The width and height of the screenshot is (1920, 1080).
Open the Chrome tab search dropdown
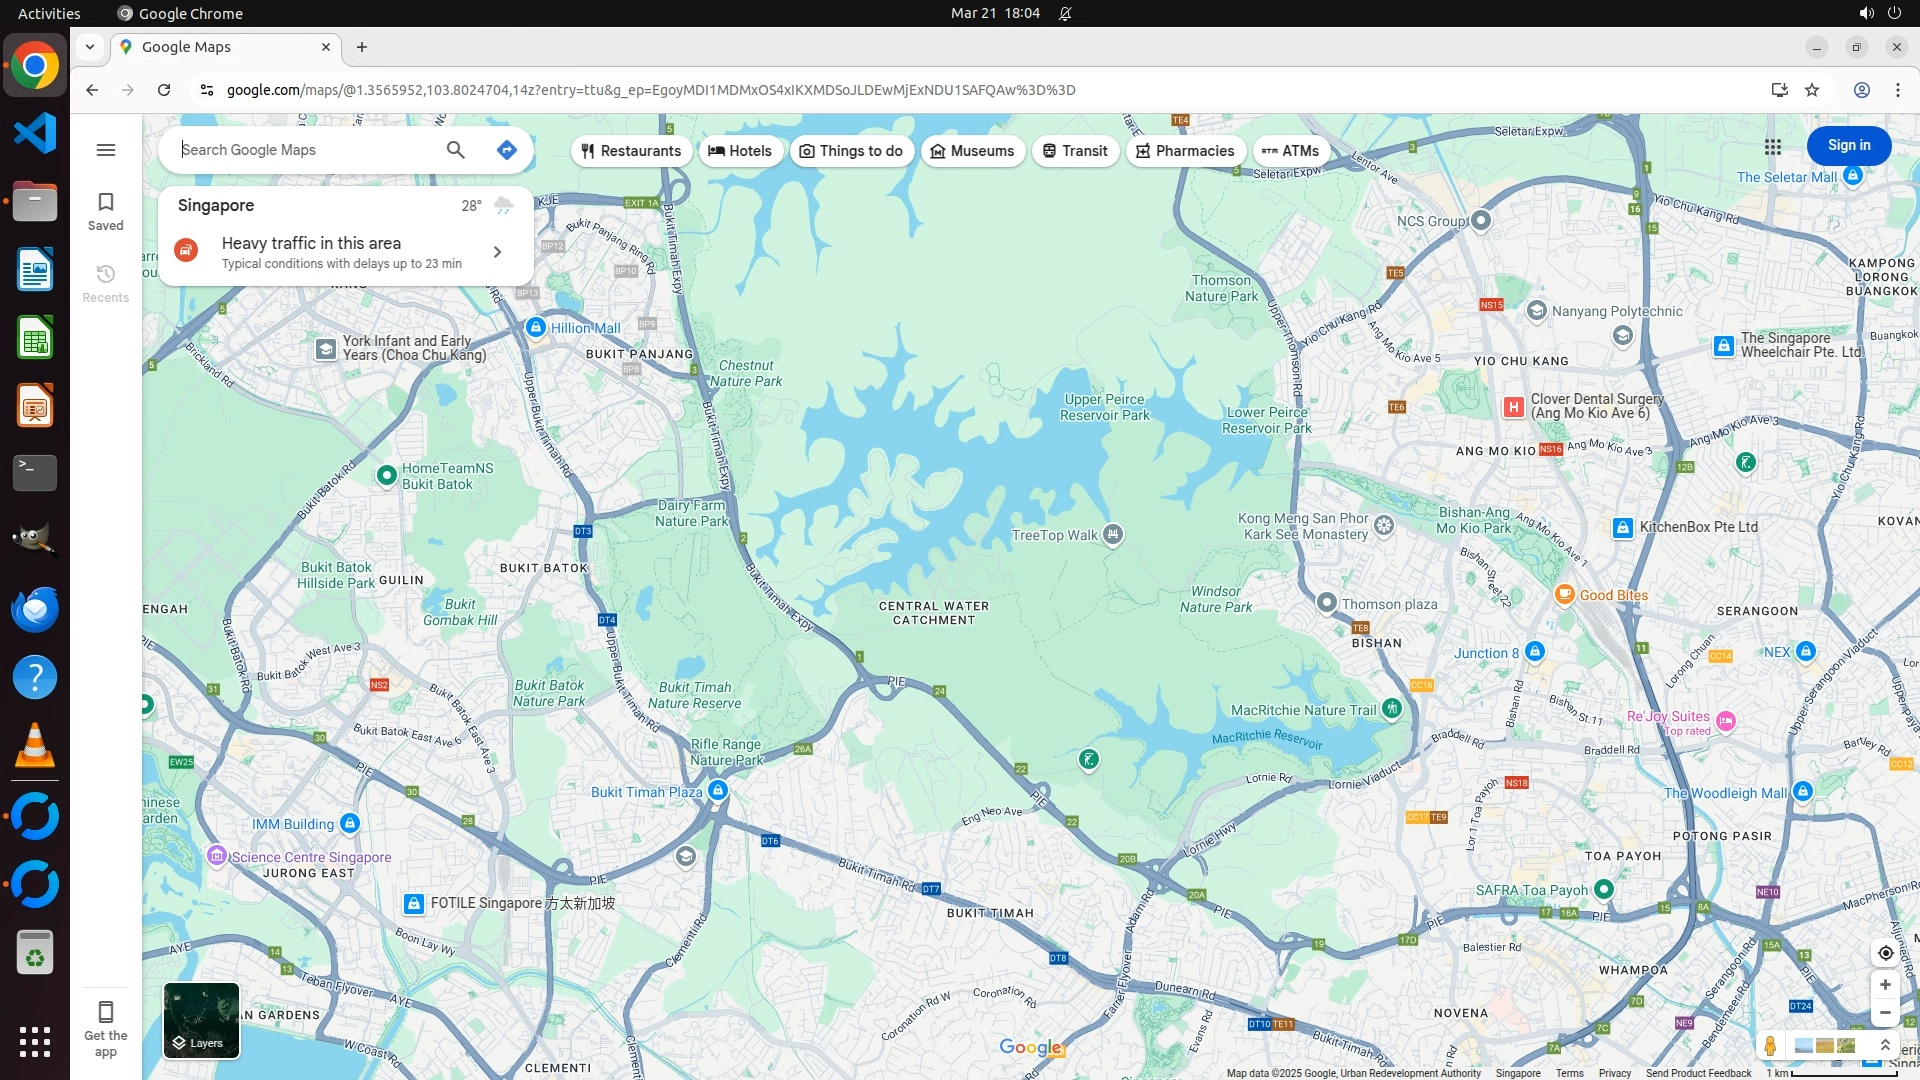coord(90,47)
